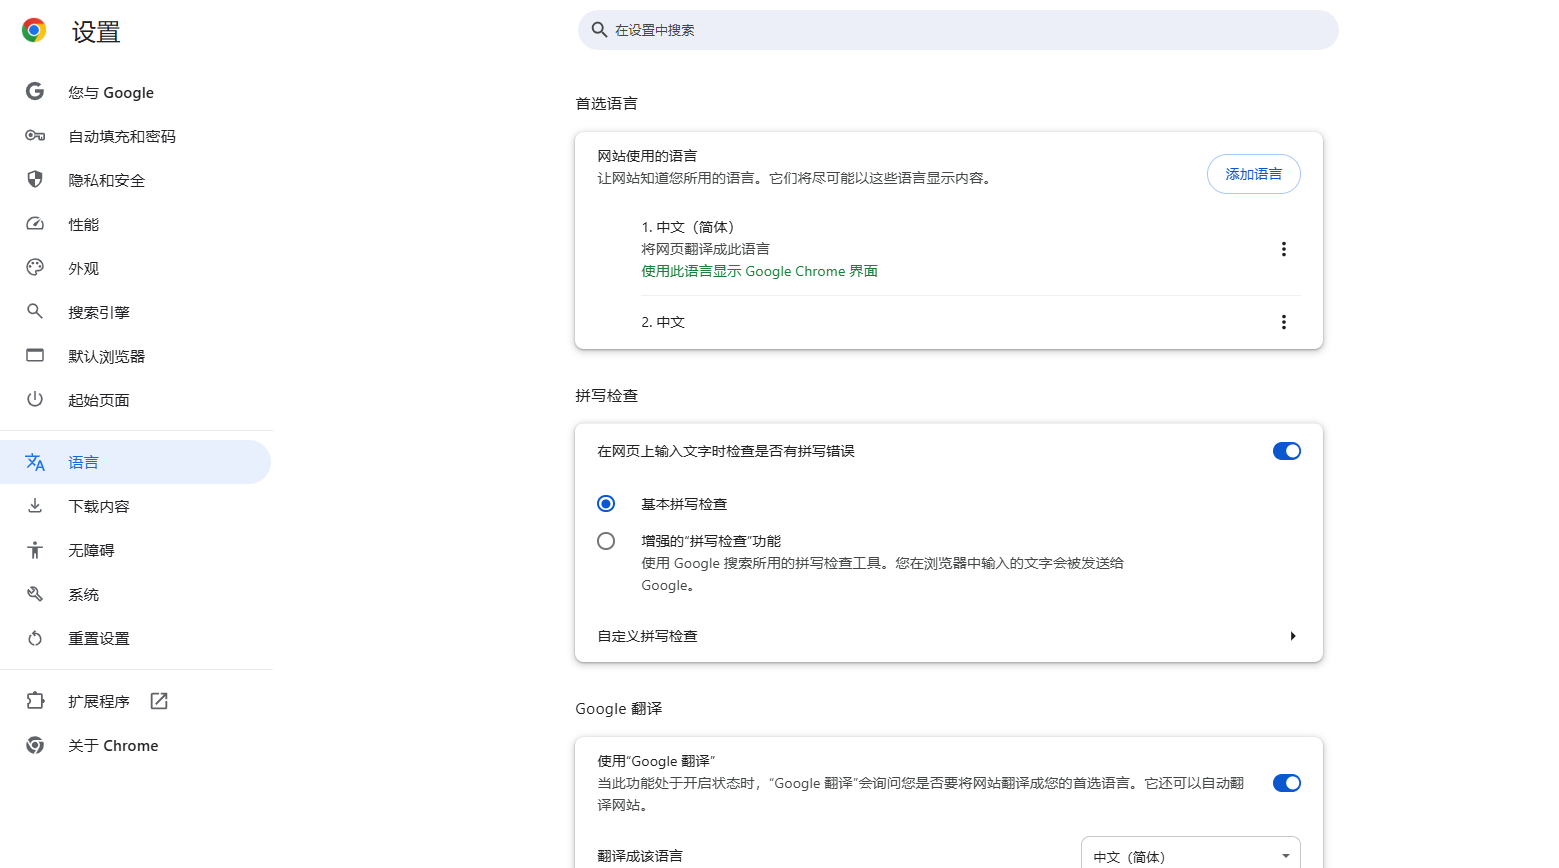Screen dimensions: 1559x868
Task: Click the search magnifier in settings search bar
Action: click(x=599, y=30)
